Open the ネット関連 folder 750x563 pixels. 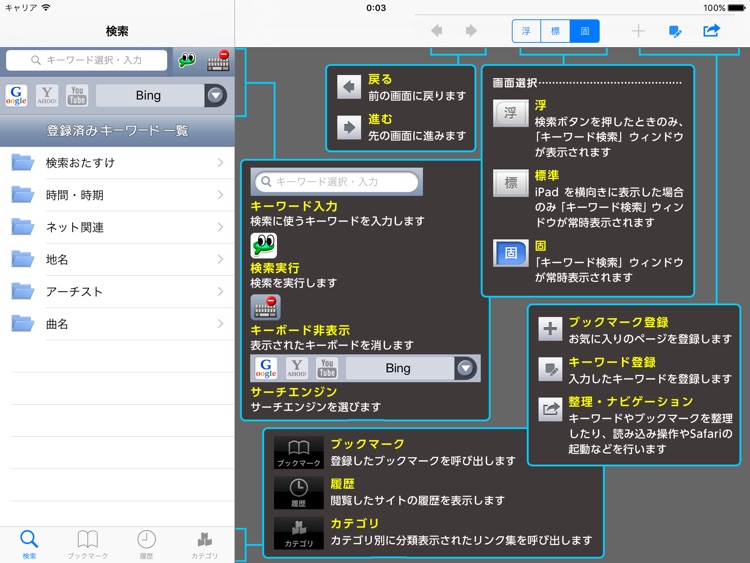click(117, 227)
